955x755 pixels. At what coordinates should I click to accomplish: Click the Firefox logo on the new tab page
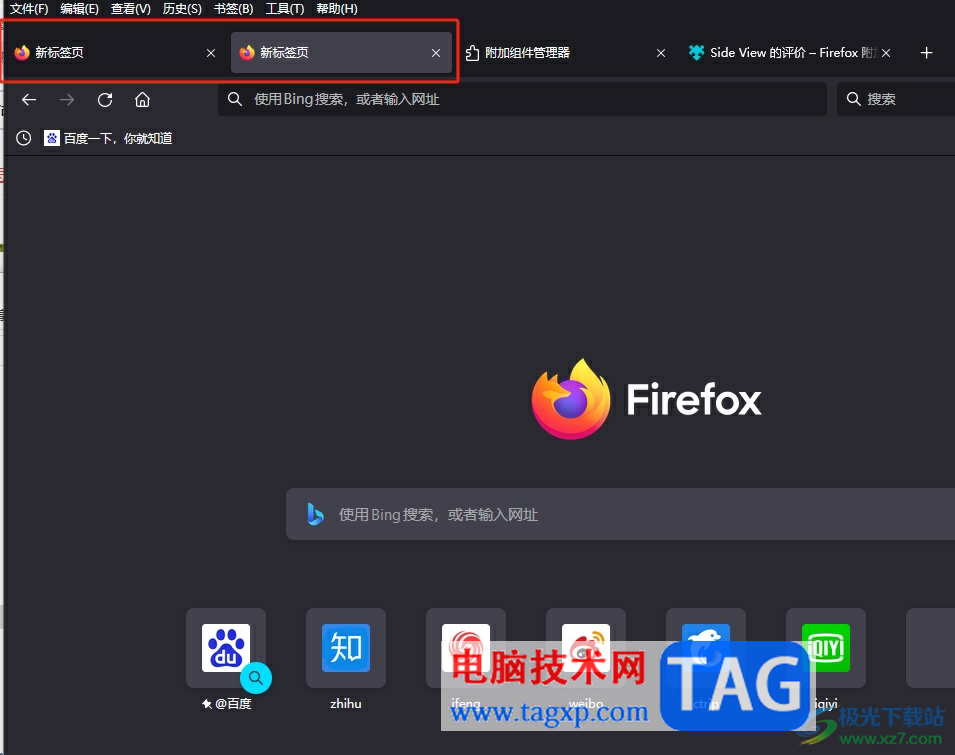571,399
